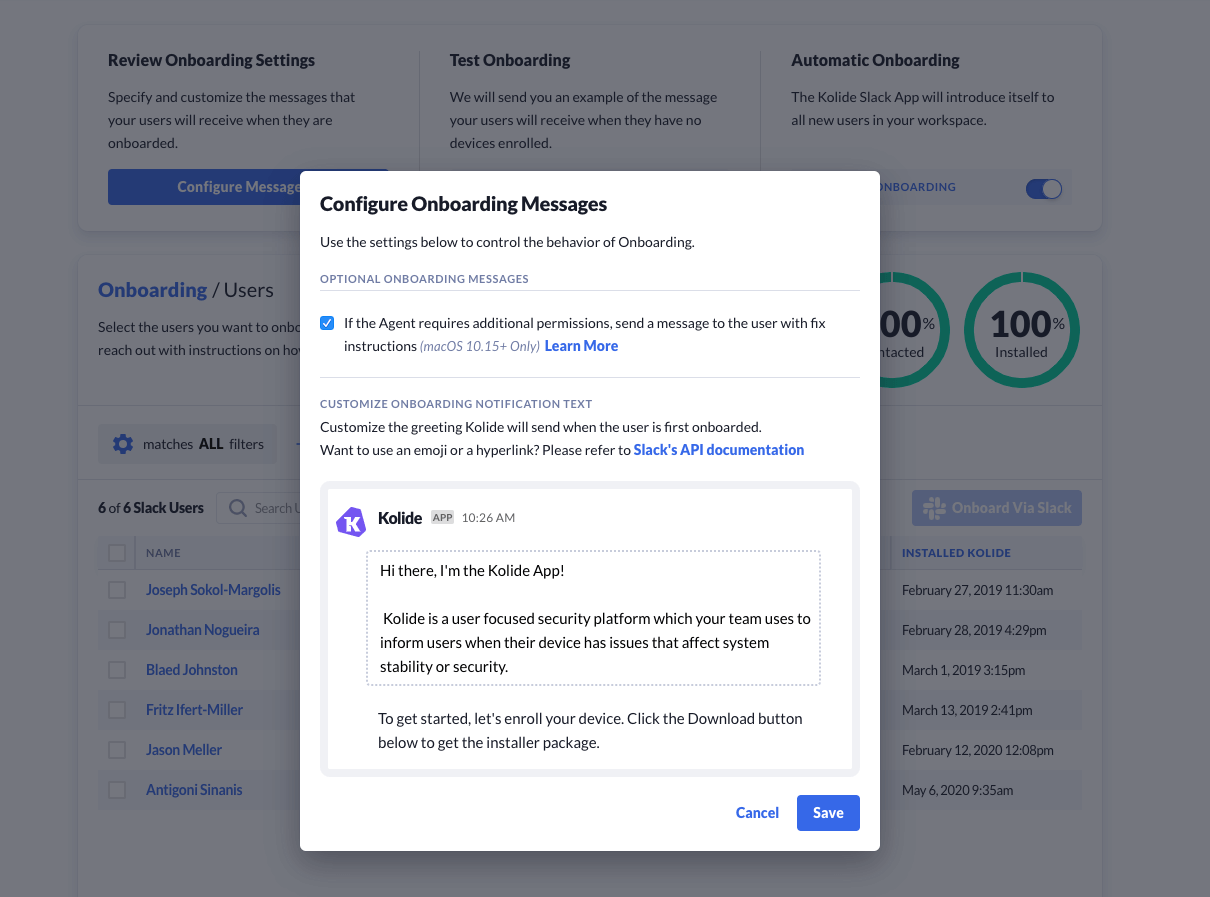Click the search magnifier icon

pyautogui.click(x=238, y=508)
